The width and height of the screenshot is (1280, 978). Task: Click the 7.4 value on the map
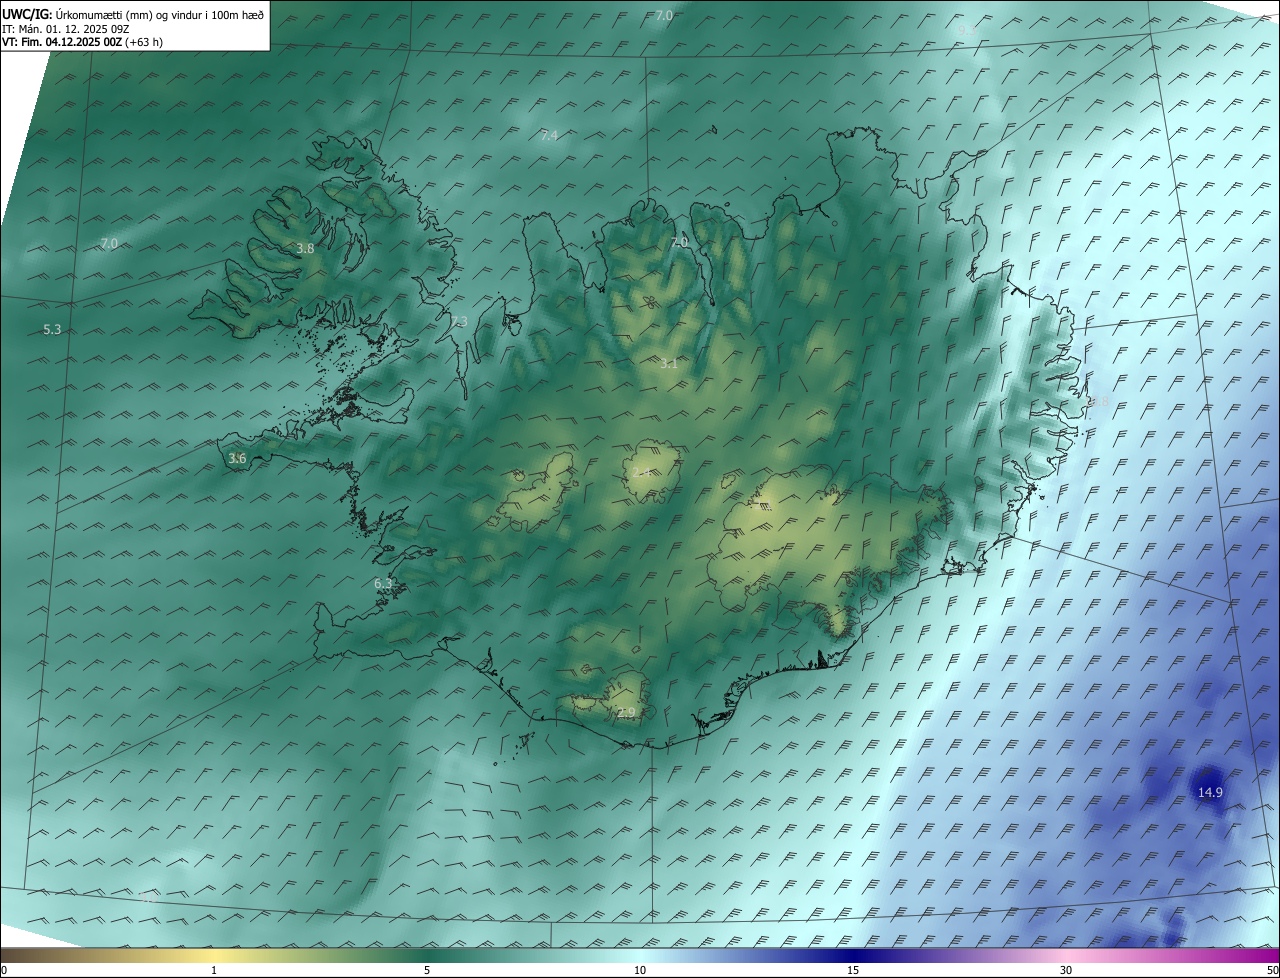pyautogui.click(x=549, y=135)
